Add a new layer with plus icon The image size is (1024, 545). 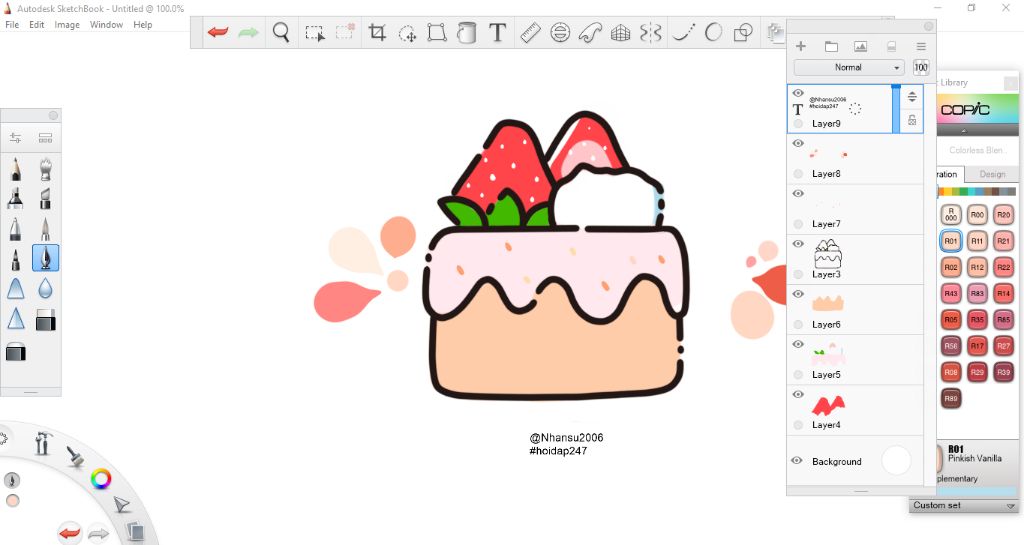pyautogui.click(x=801, y=46)
